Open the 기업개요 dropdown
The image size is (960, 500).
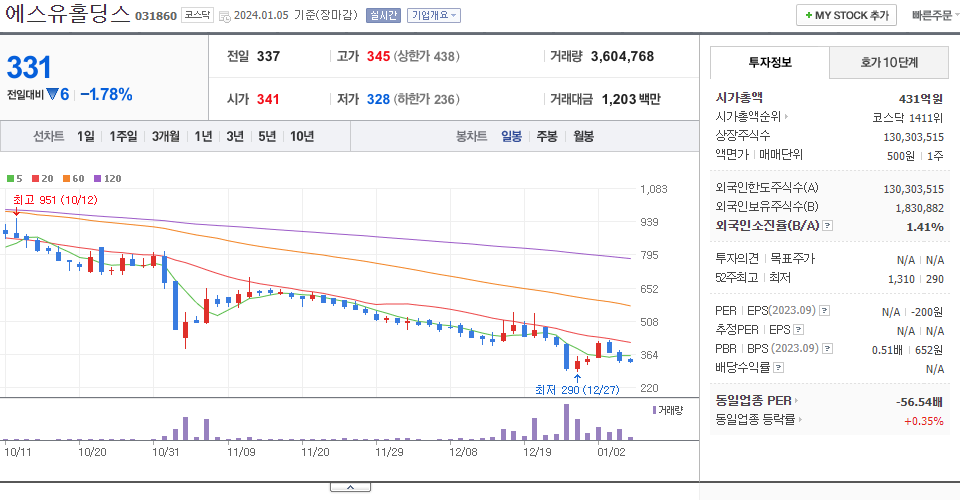434,15
